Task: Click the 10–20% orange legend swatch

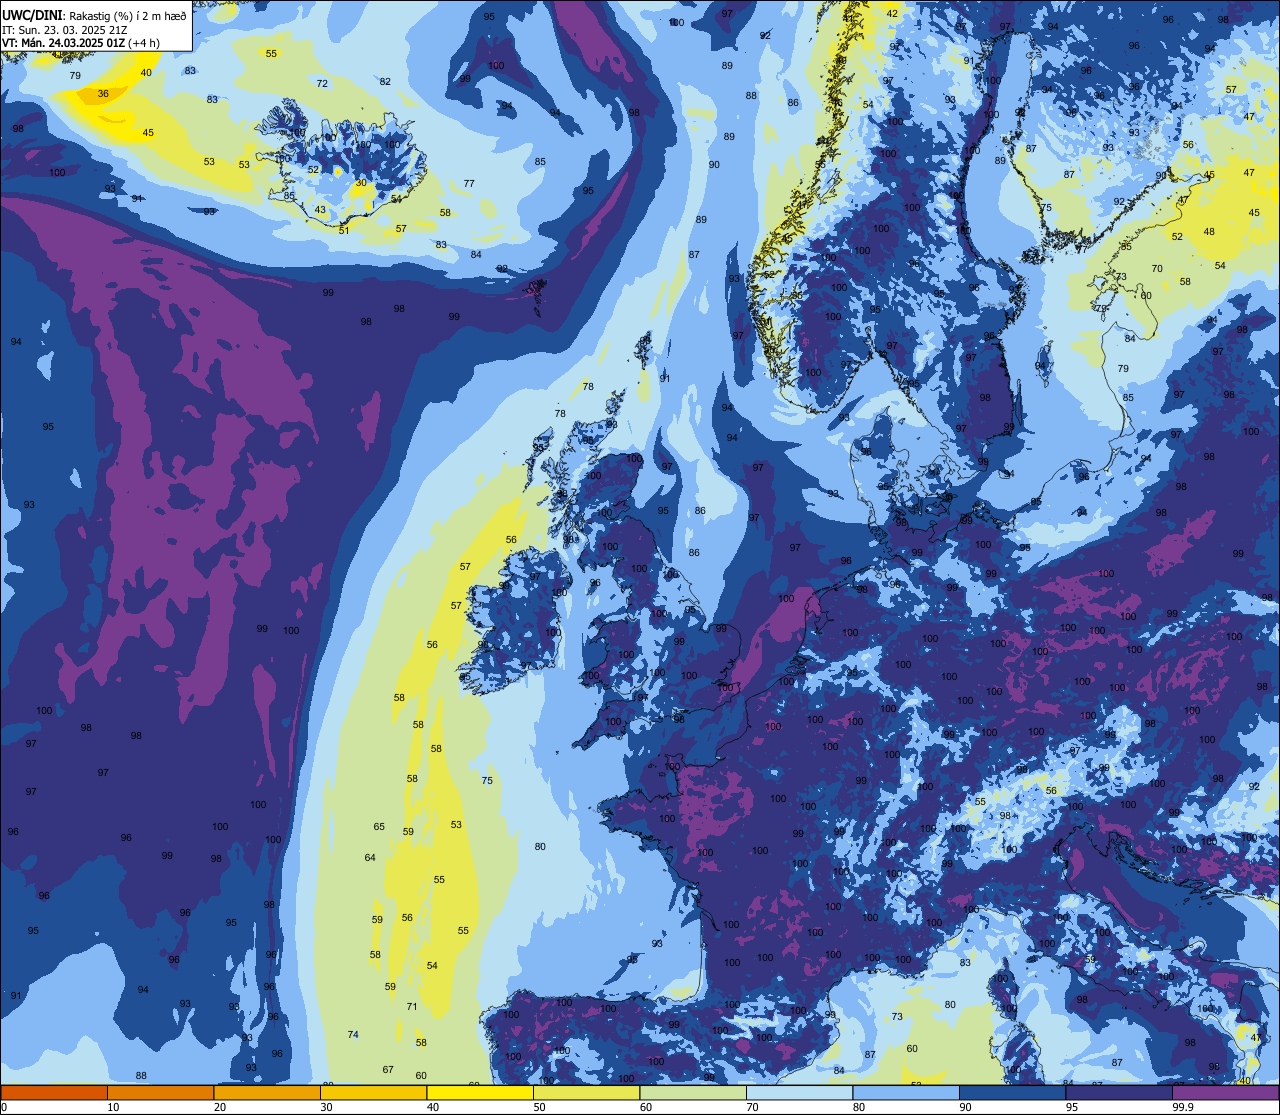Action: pos(160,1092)
